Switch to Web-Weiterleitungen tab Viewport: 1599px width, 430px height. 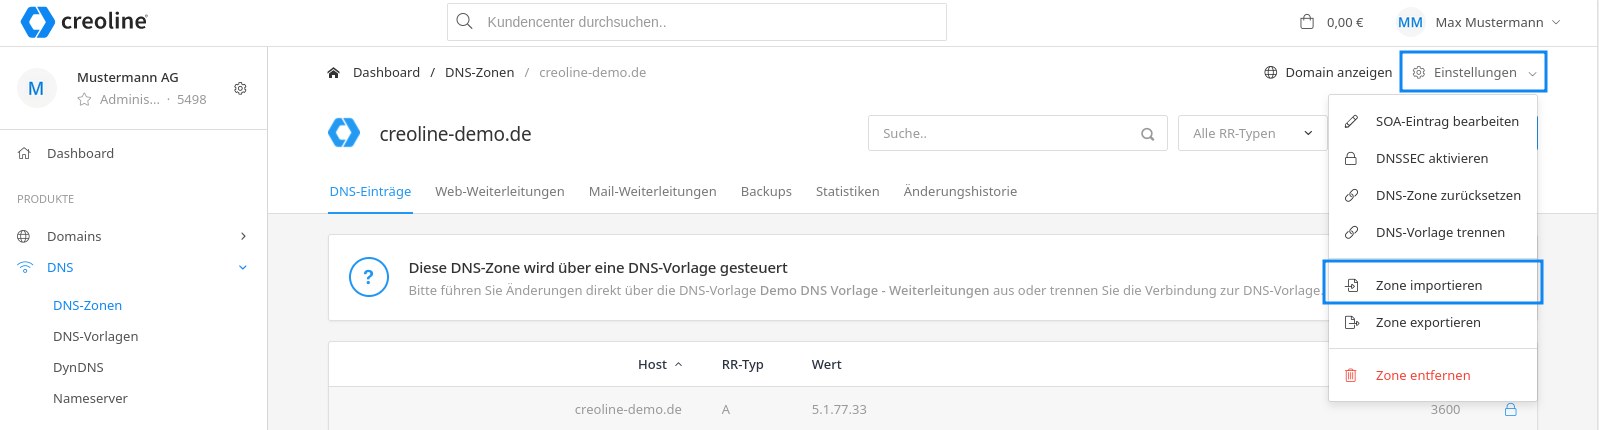click(500, 191)
